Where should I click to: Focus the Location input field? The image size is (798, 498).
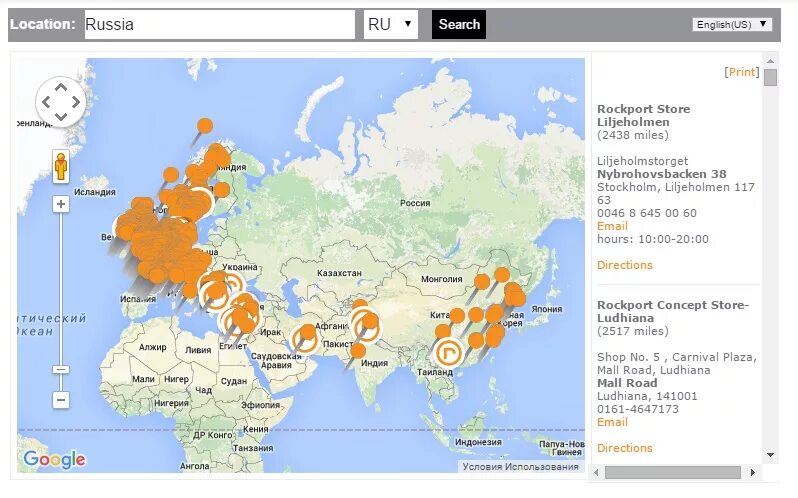220,24
